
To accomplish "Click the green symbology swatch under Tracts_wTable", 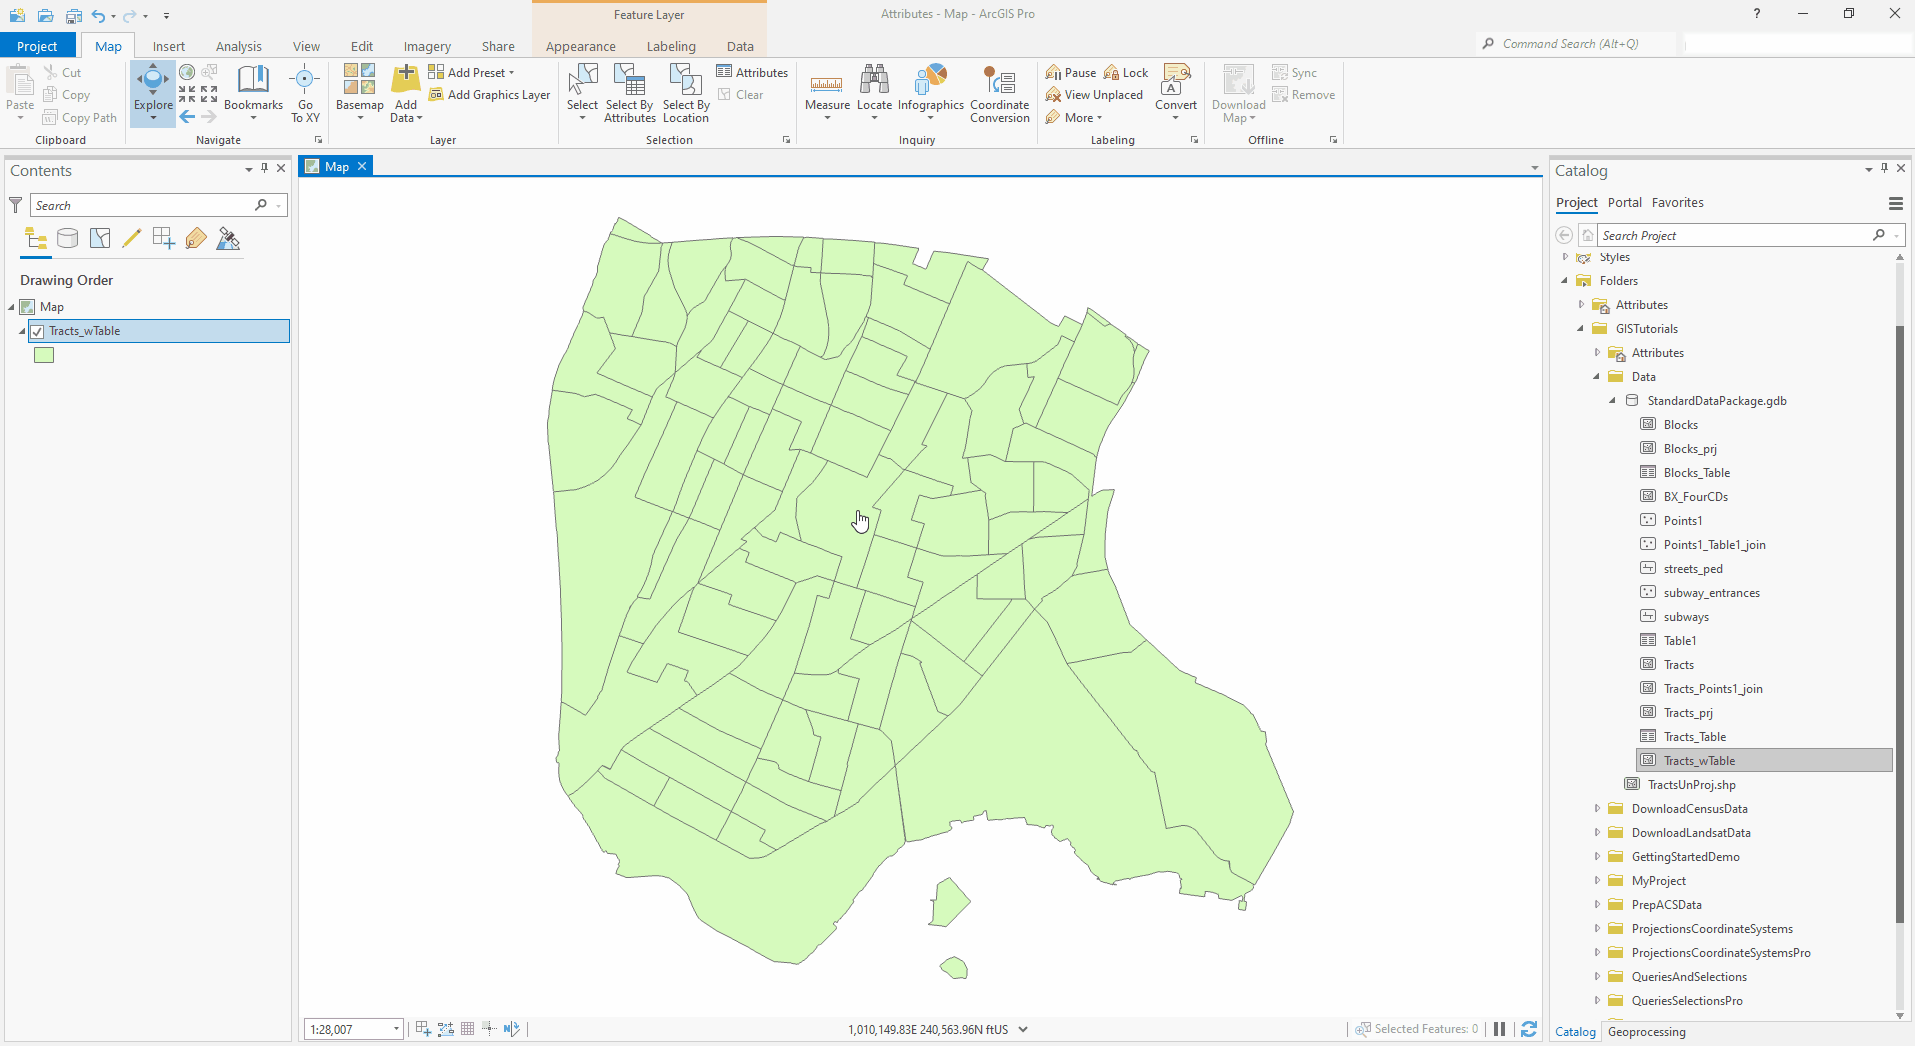I will coord(43,354).
